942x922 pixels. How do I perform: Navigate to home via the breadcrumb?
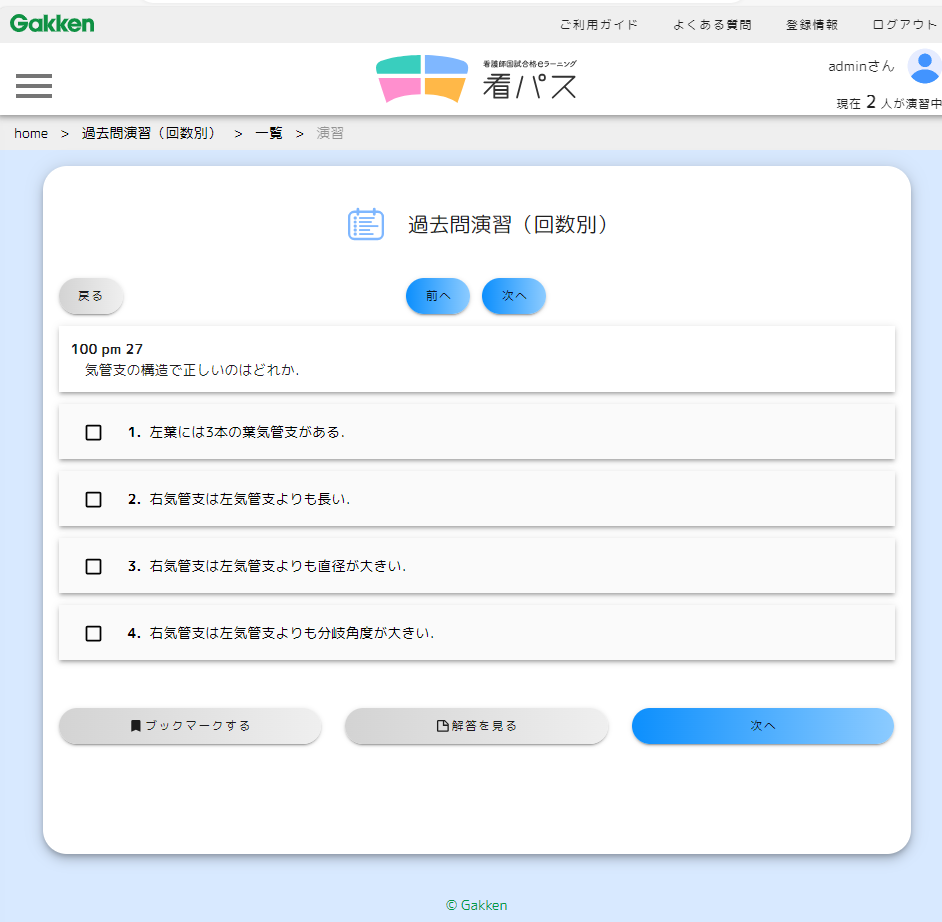tap(30, 133)
